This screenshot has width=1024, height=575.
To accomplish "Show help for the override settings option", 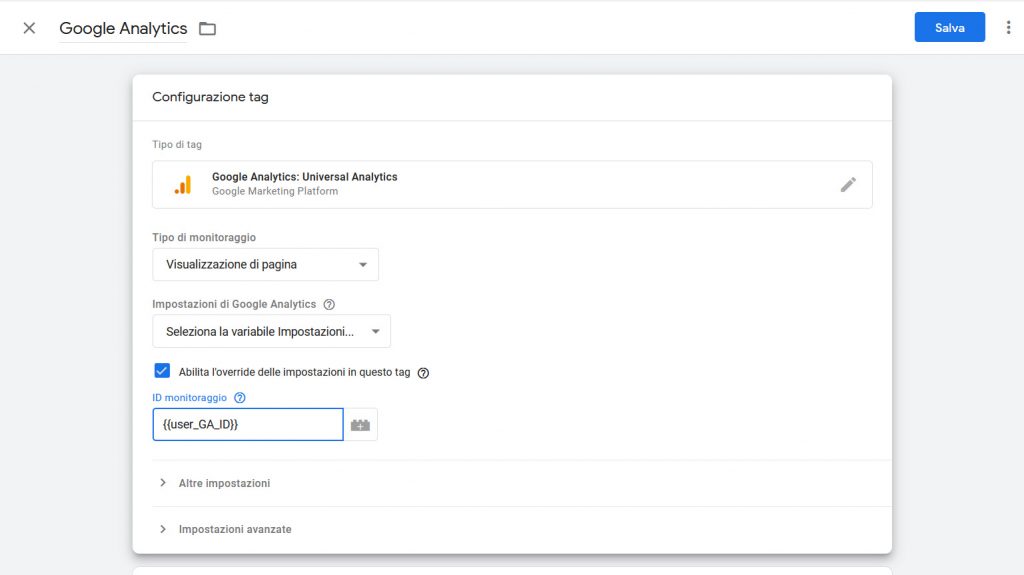I will 423,372.
